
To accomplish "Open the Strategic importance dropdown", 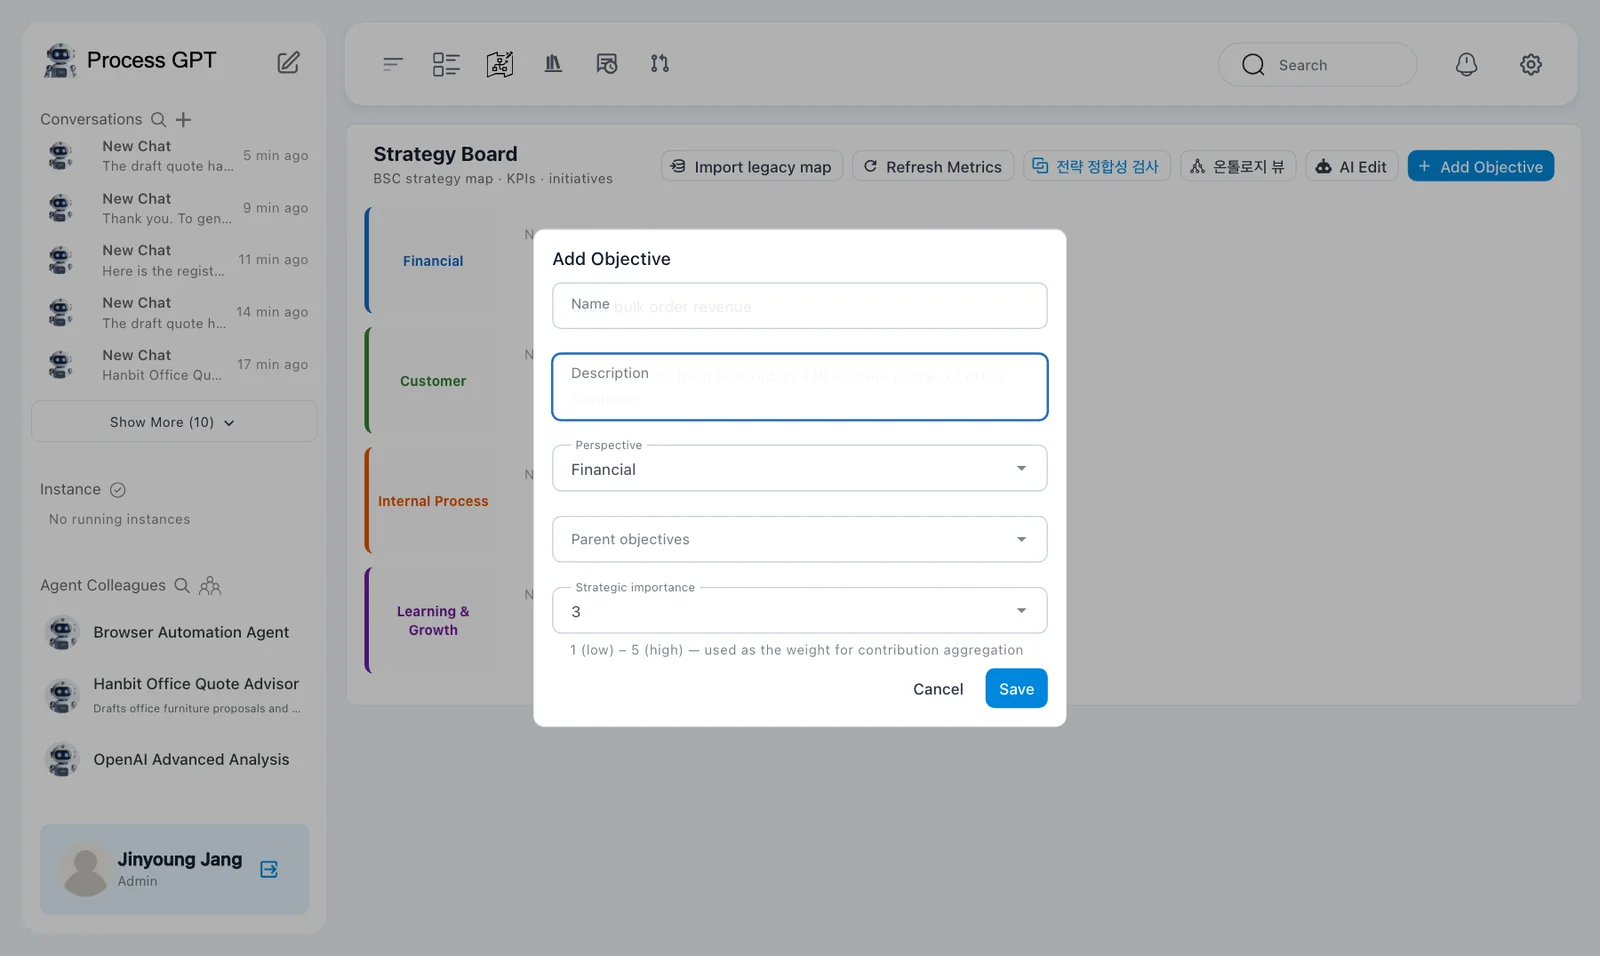I will 800,610.
